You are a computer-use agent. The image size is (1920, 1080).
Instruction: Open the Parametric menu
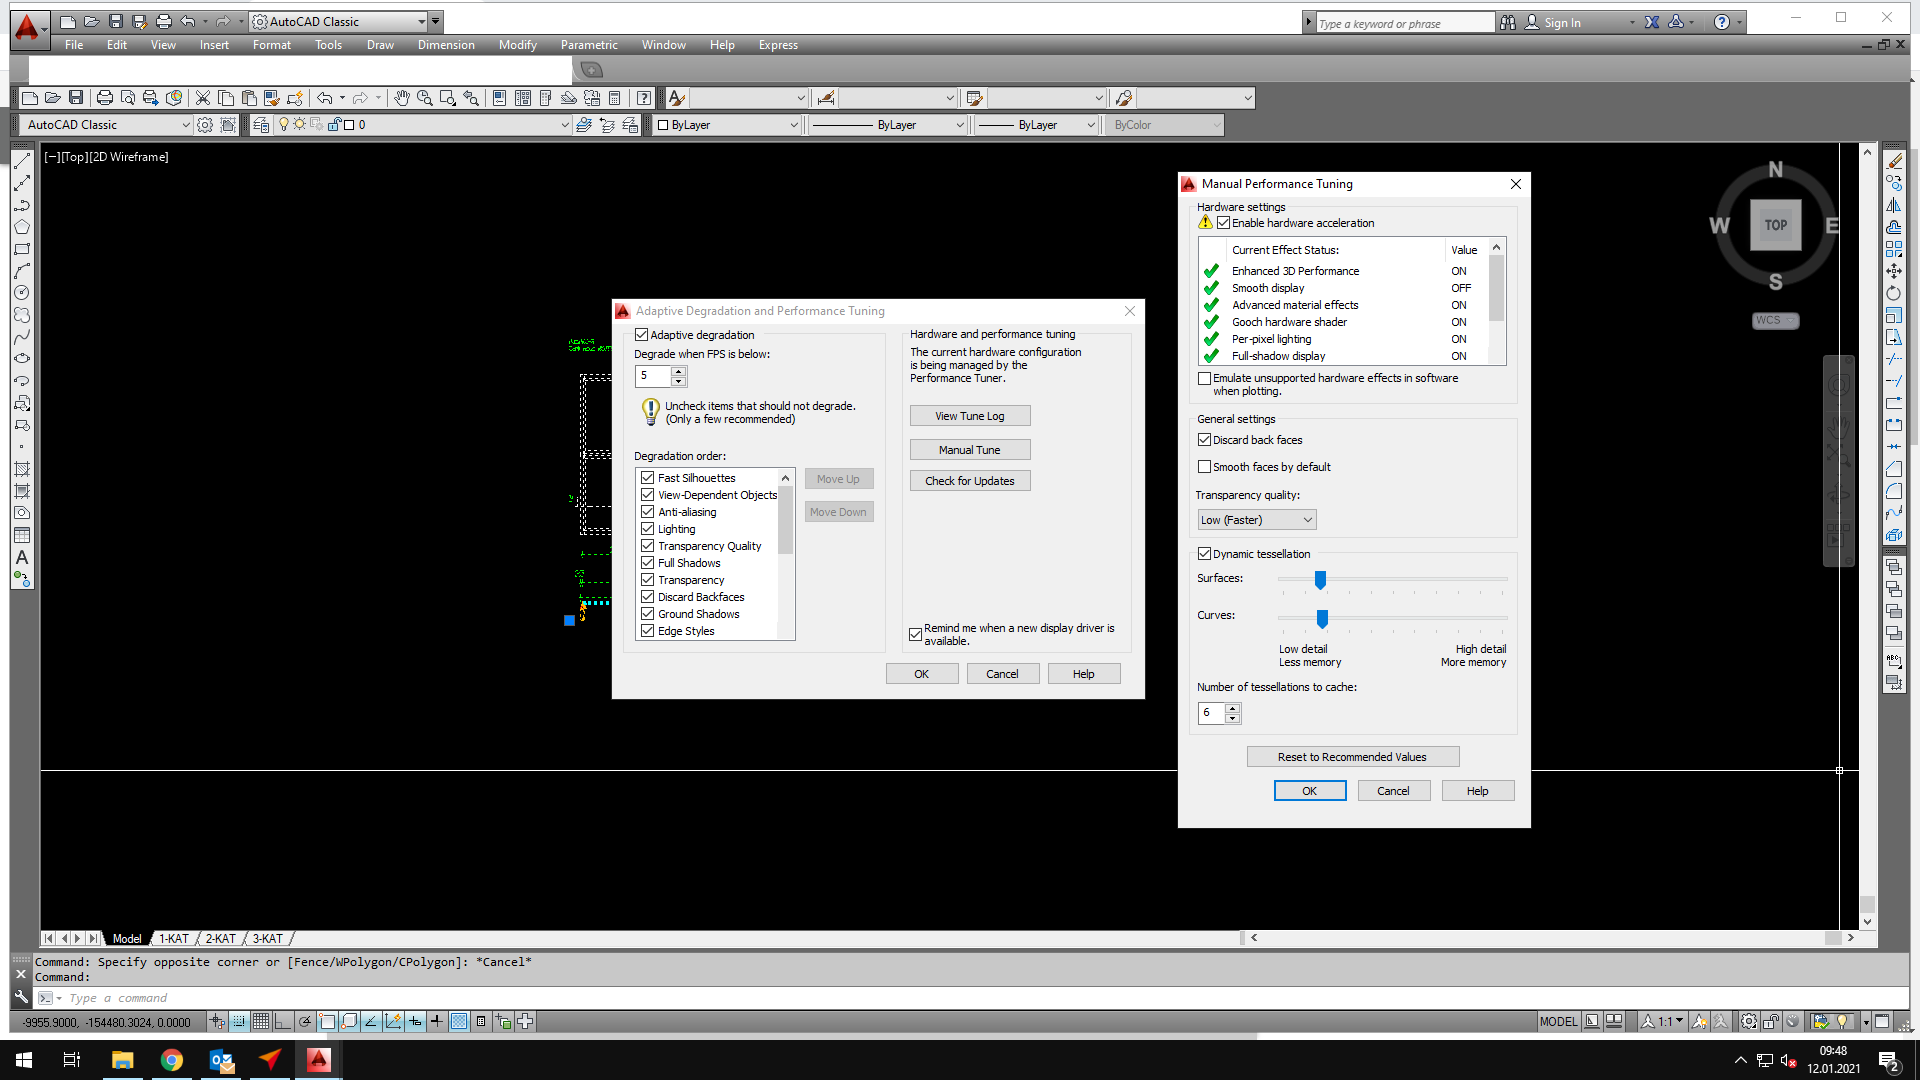tap(588, 45)
